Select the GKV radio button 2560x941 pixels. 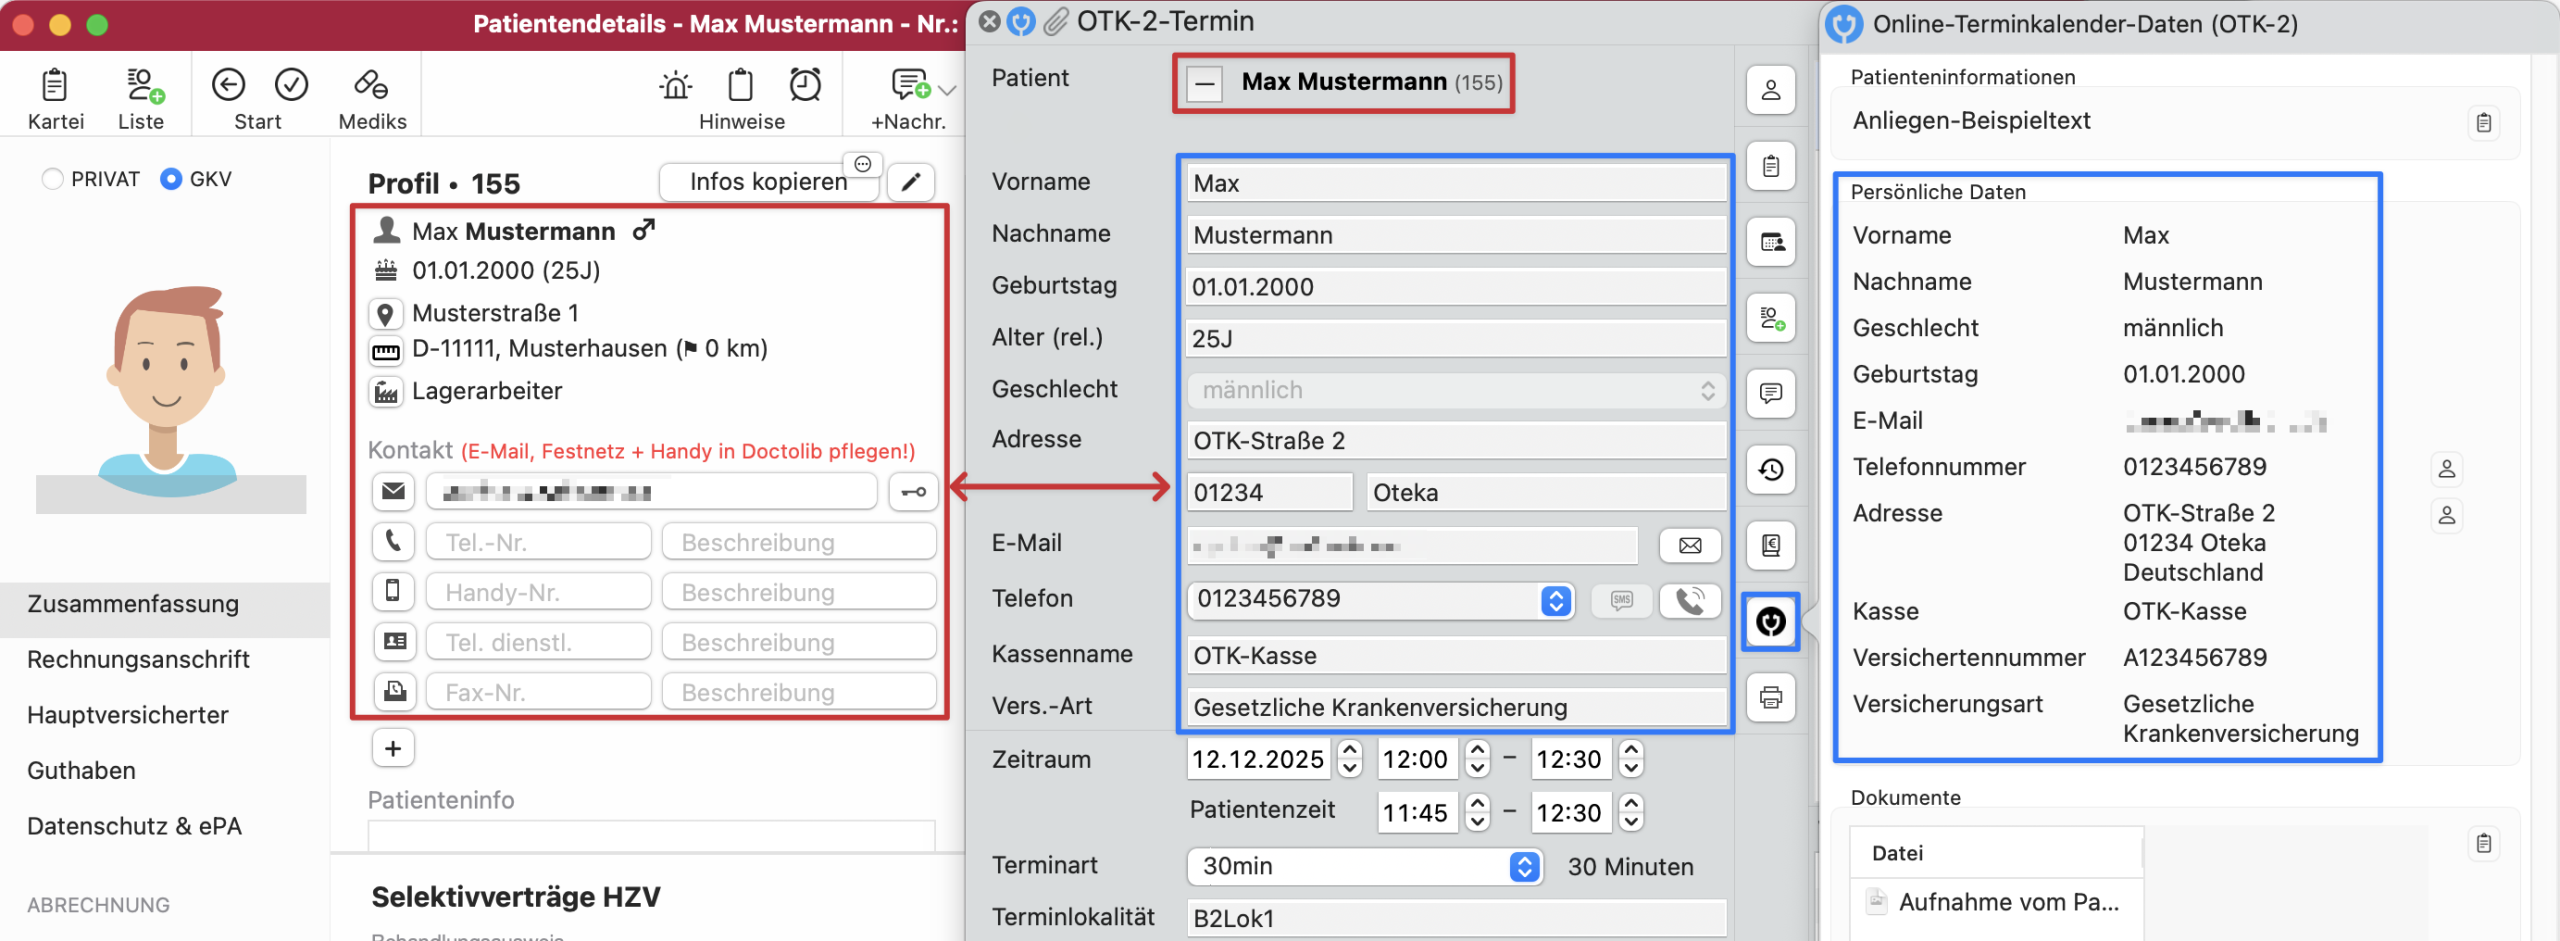(x=171, y=178)
